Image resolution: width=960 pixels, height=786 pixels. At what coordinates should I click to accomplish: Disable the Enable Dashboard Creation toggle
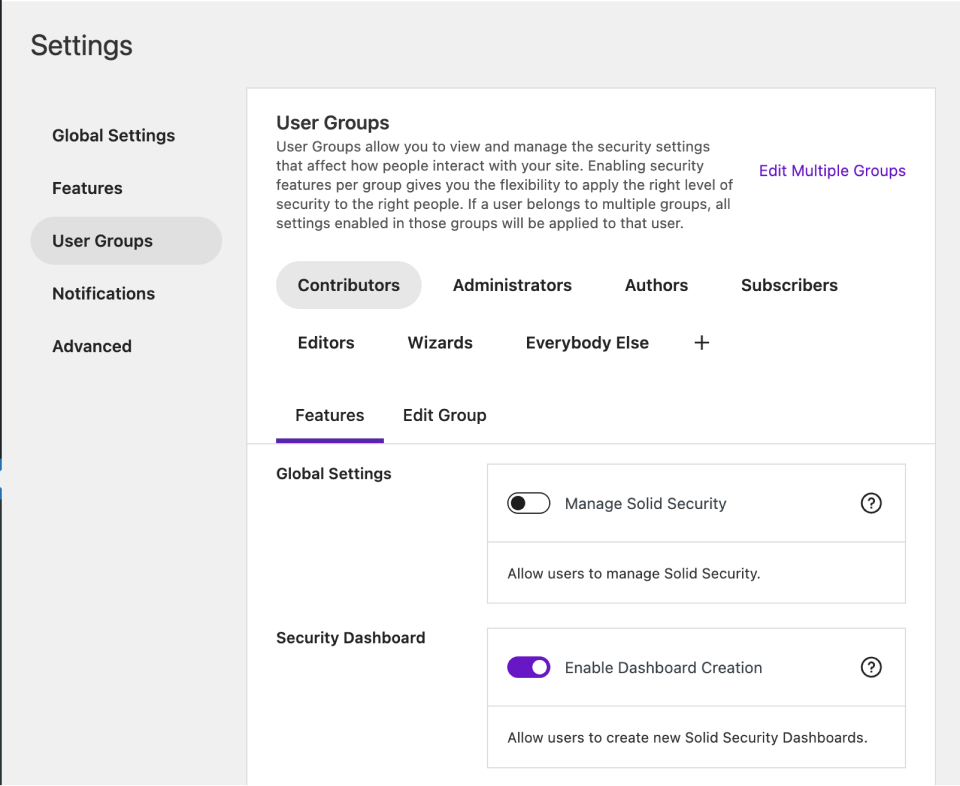coord(528,668)
